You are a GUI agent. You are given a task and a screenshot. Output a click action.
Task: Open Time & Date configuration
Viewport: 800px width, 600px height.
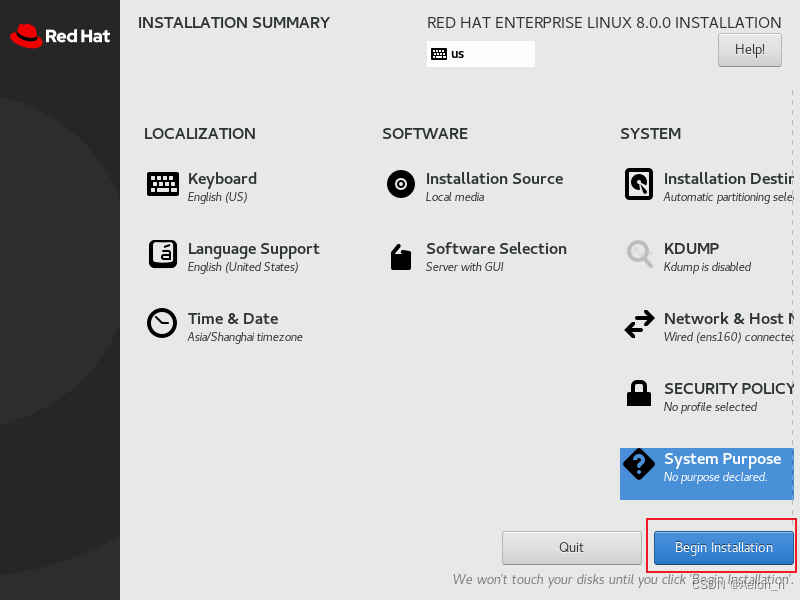[x=233, y=318]
